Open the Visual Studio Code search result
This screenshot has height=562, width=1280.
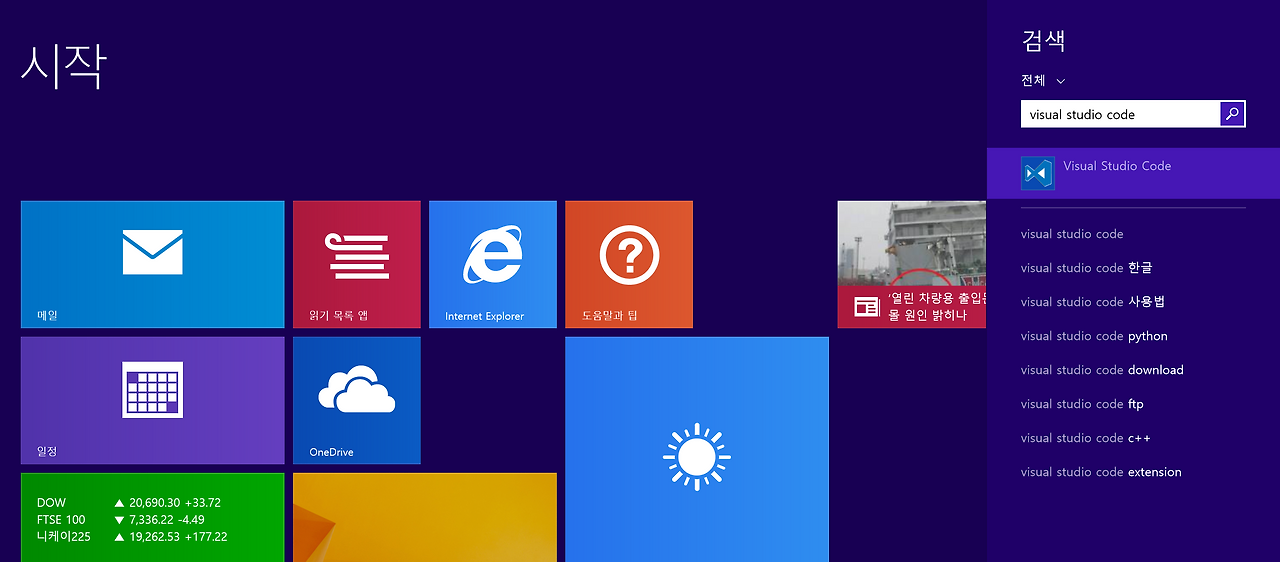[1133, 173]
